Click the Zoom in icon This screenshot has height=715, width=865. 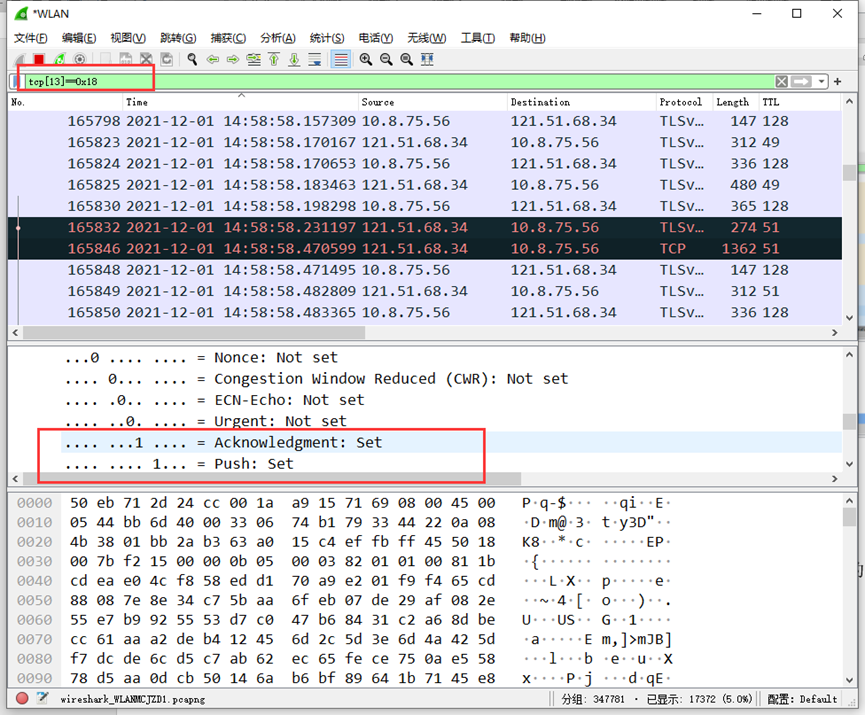click(368, 59)
